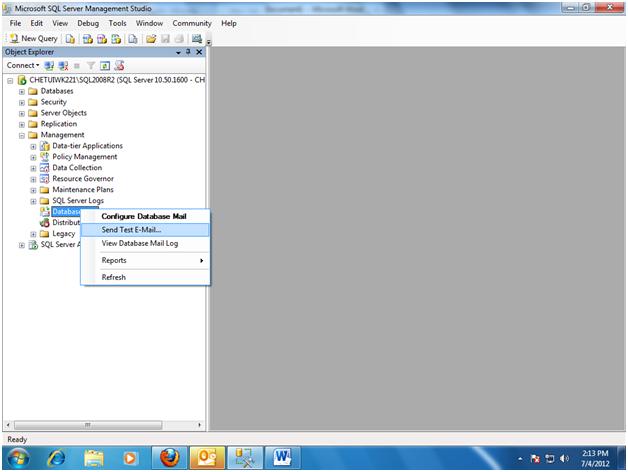Choose Configure Database Mail from context menu
This screenshot has width=628, height=472.
pyautogui.click(x=145, y=216)
